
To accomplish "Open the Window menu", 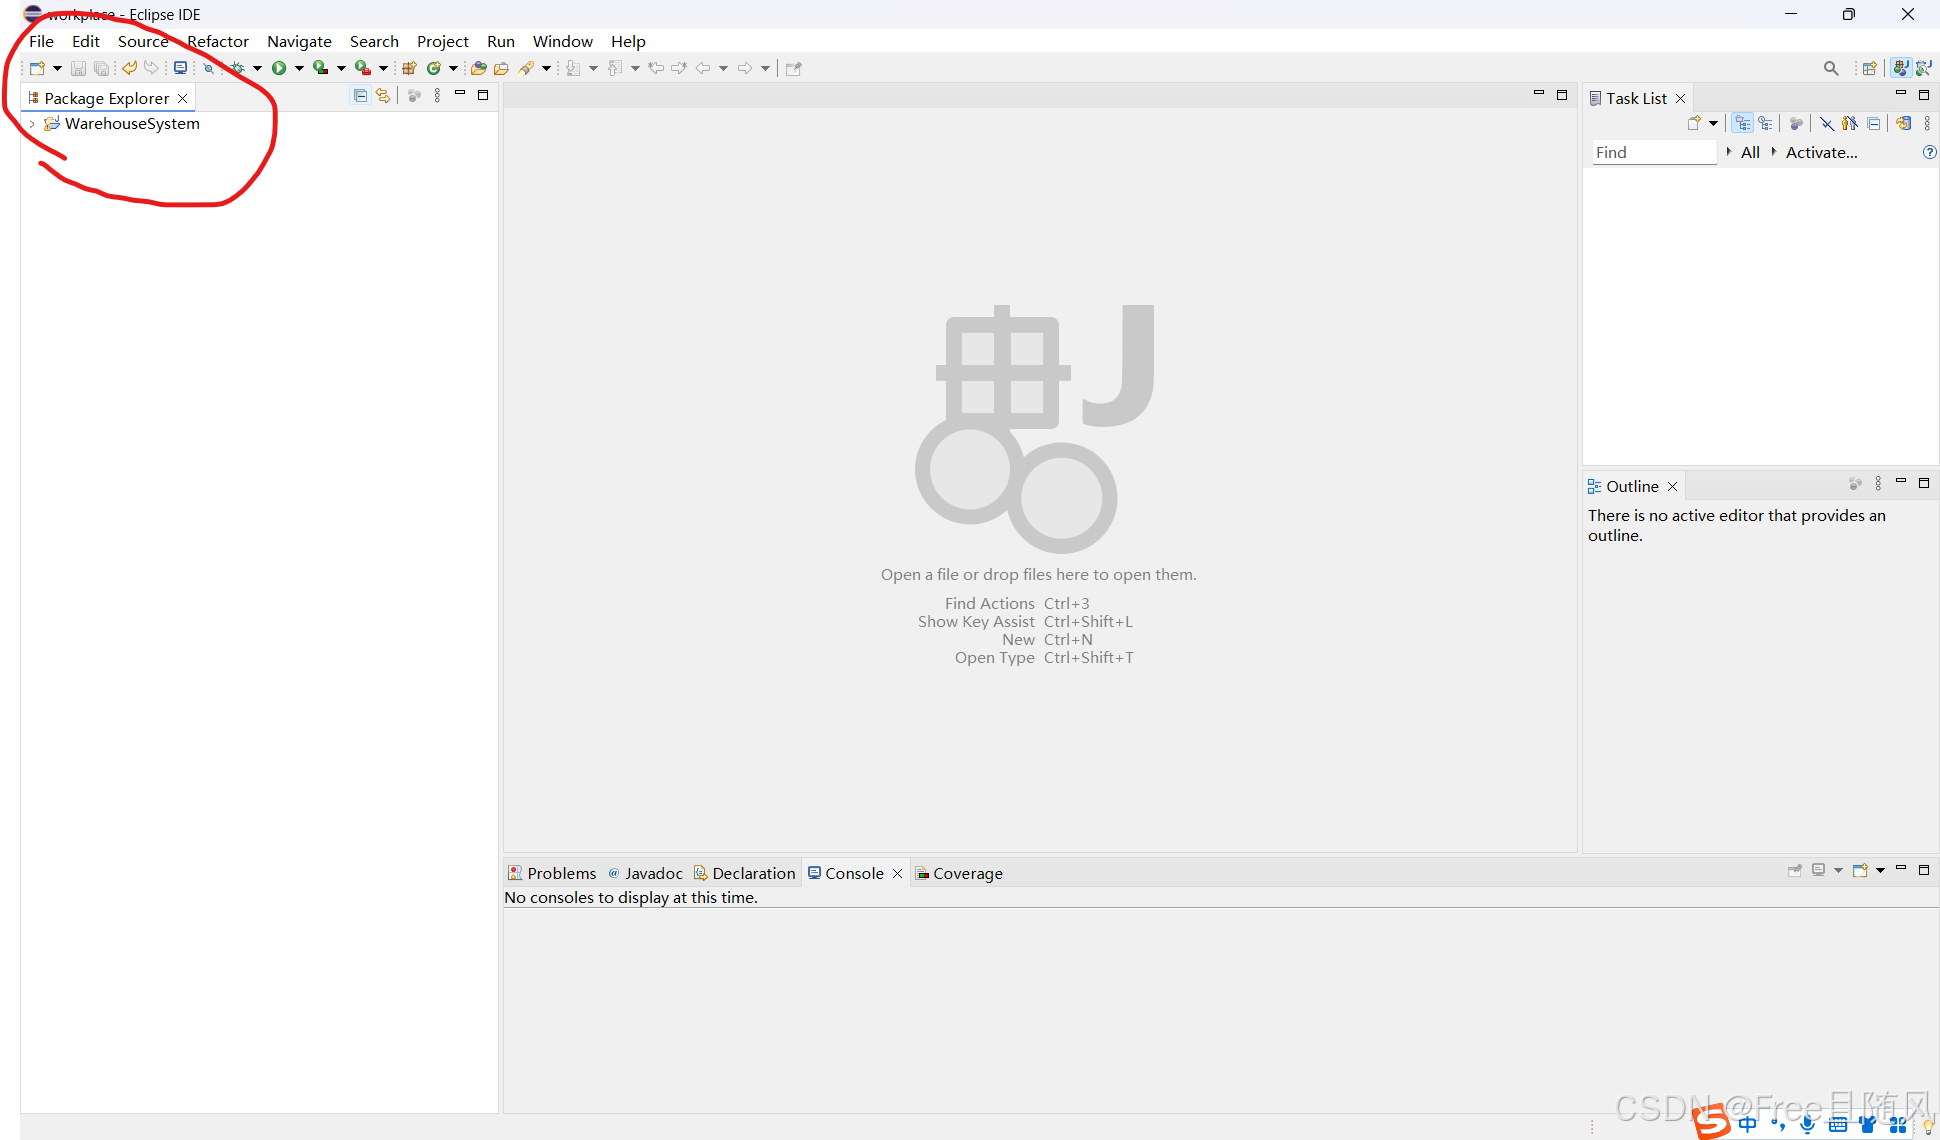I will [563, 41].
